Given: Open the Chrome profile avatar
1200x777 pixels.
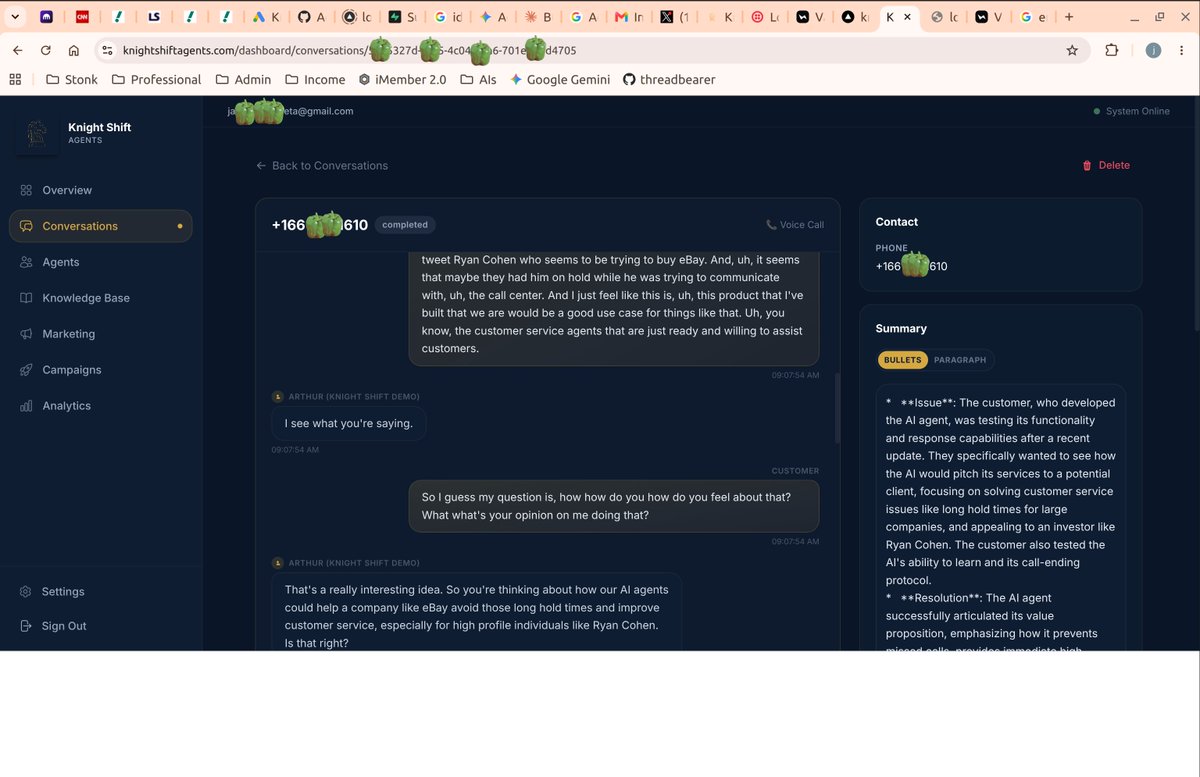Looking at the screenshot, I should [x=1153, y=50].
